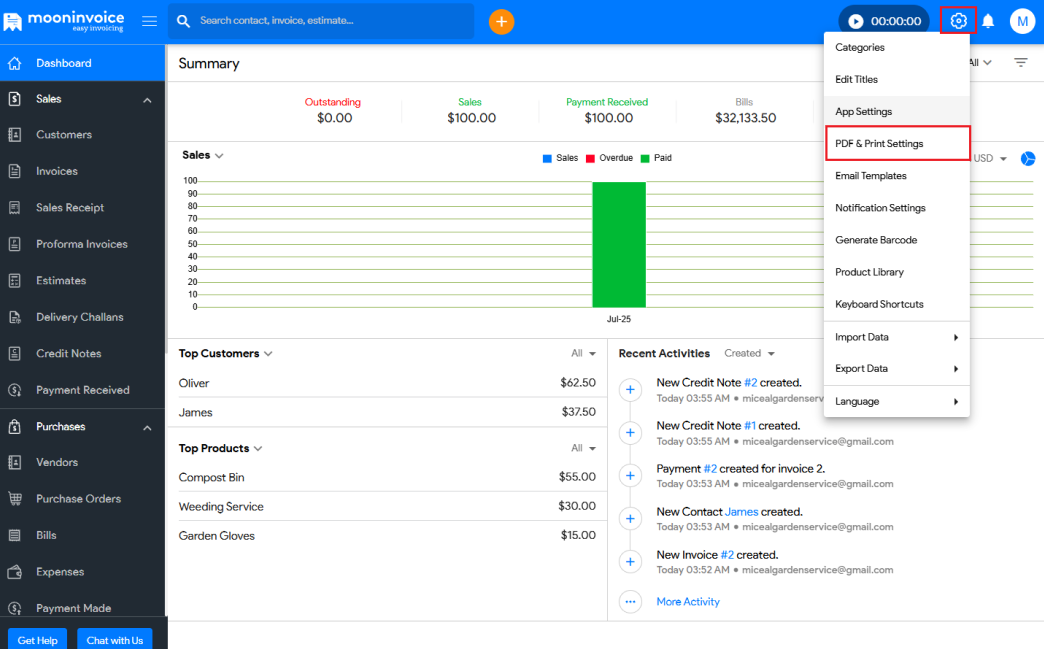This screenshot has width=1044, height=649.
Task: Open the blue chart type icon
Action: 1027,159
